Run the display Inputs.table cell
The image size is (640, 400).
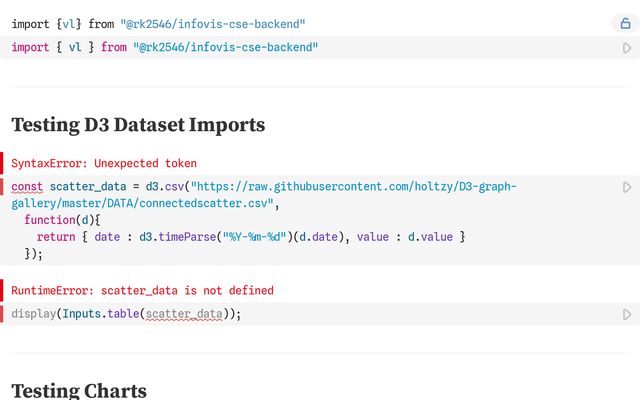coord(627,314)
